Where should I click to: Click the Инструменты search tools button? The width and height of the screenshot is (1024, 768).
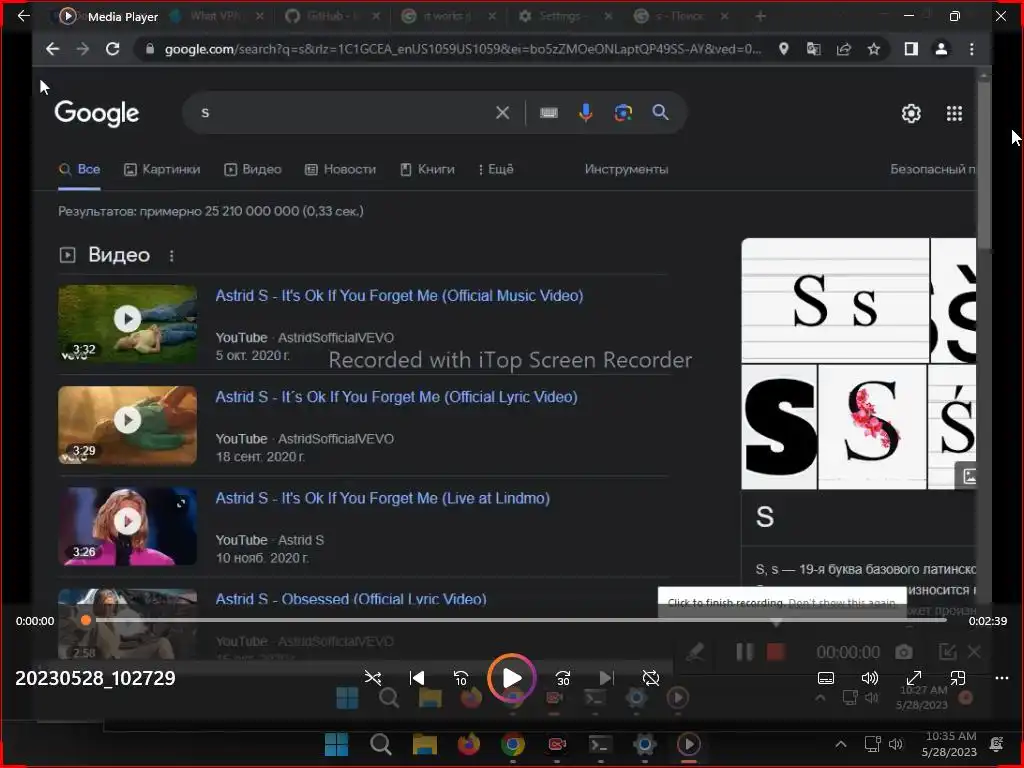pyautogui.click(x=626, y=169)
